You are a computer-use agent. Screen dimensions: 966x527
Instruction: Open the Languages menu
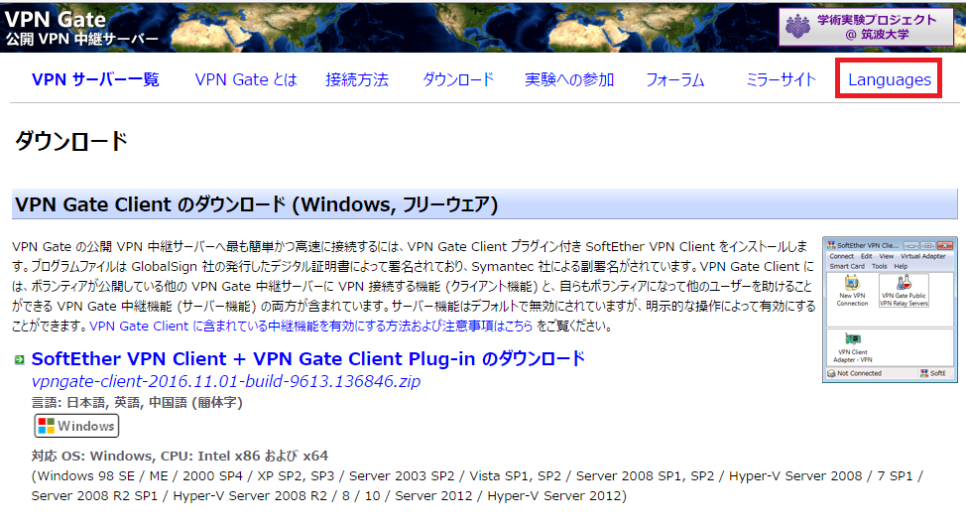[x=889, y=80]
